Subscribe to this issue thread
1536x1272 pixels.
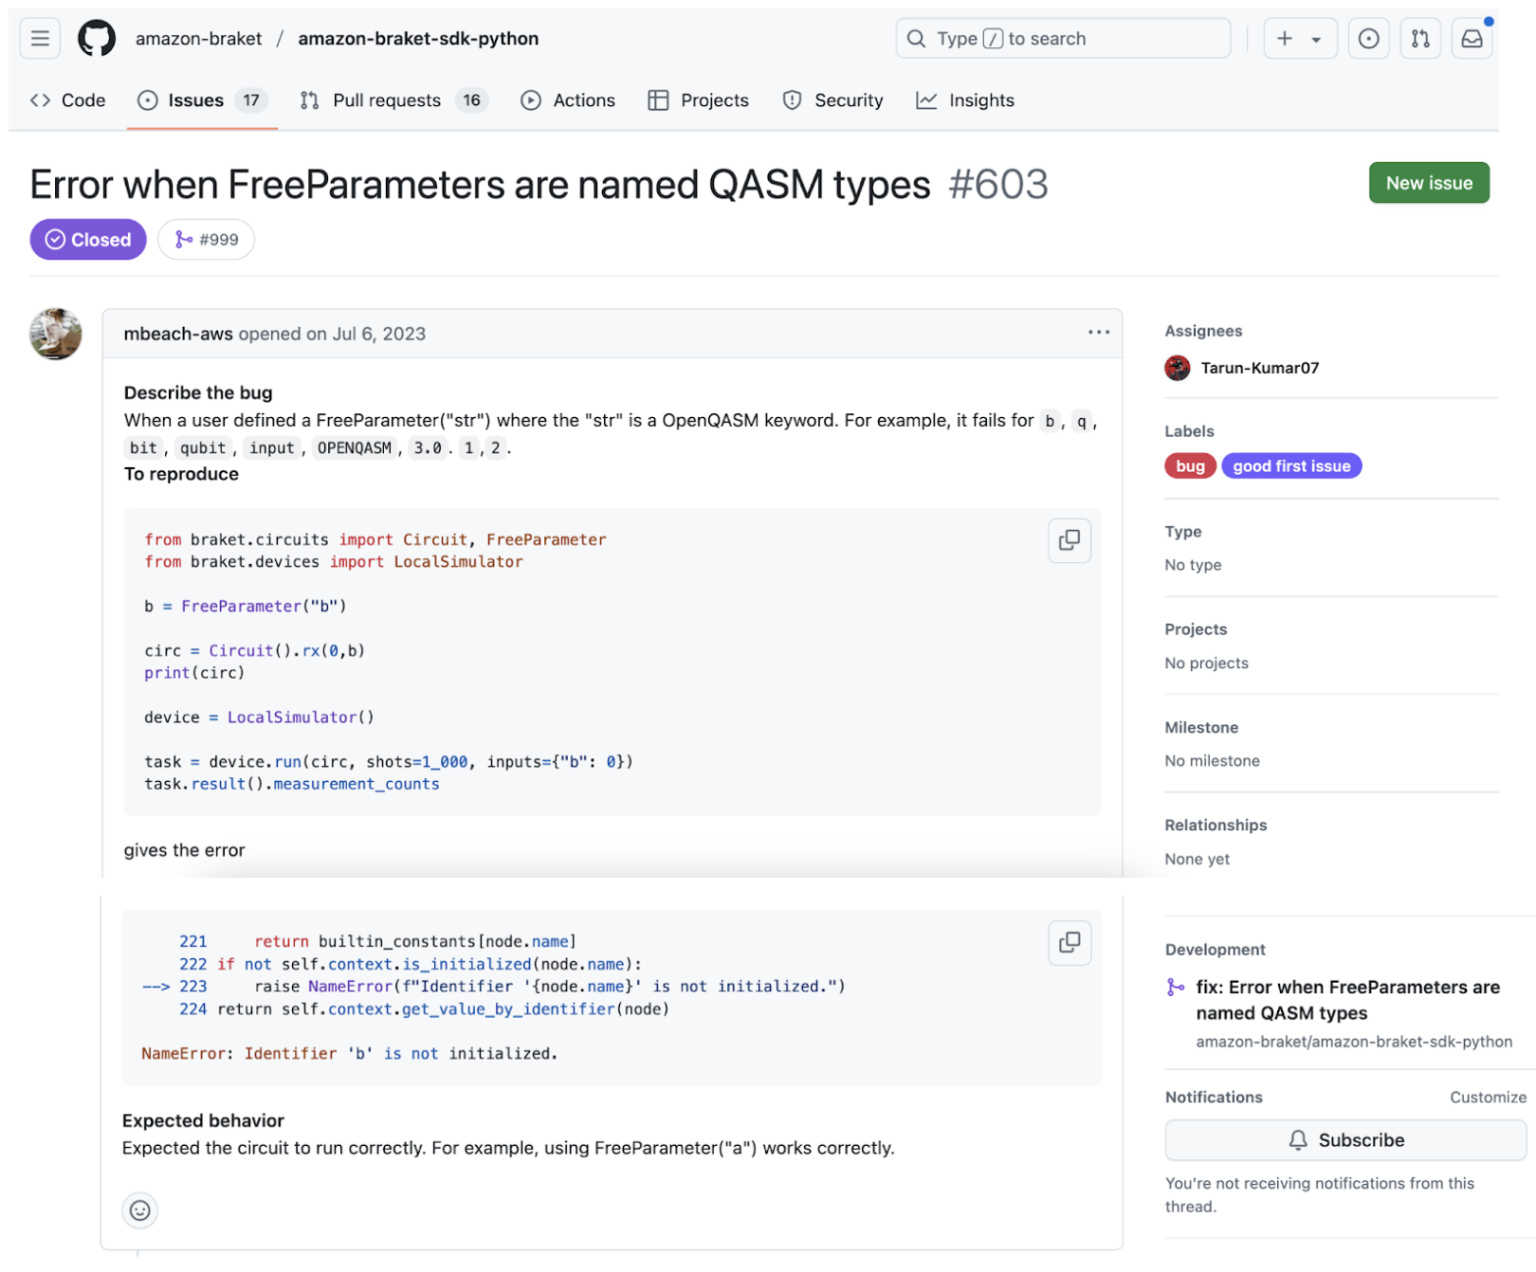pos(1345,1140)
